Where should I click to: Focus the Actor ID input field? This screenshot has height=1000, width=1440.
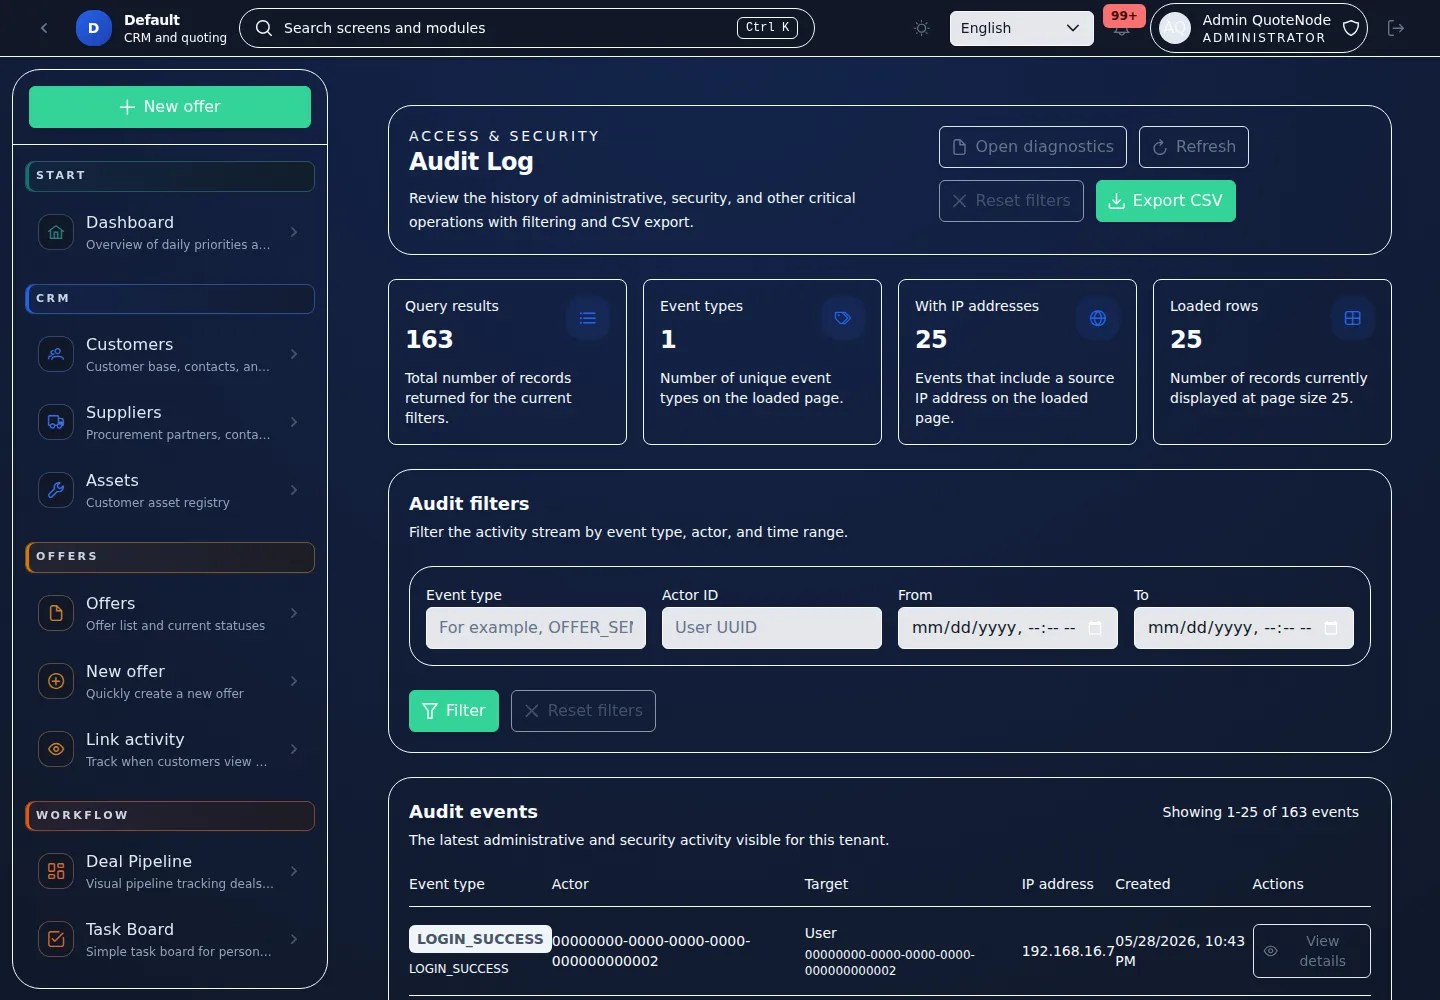(x=772, y=628)
